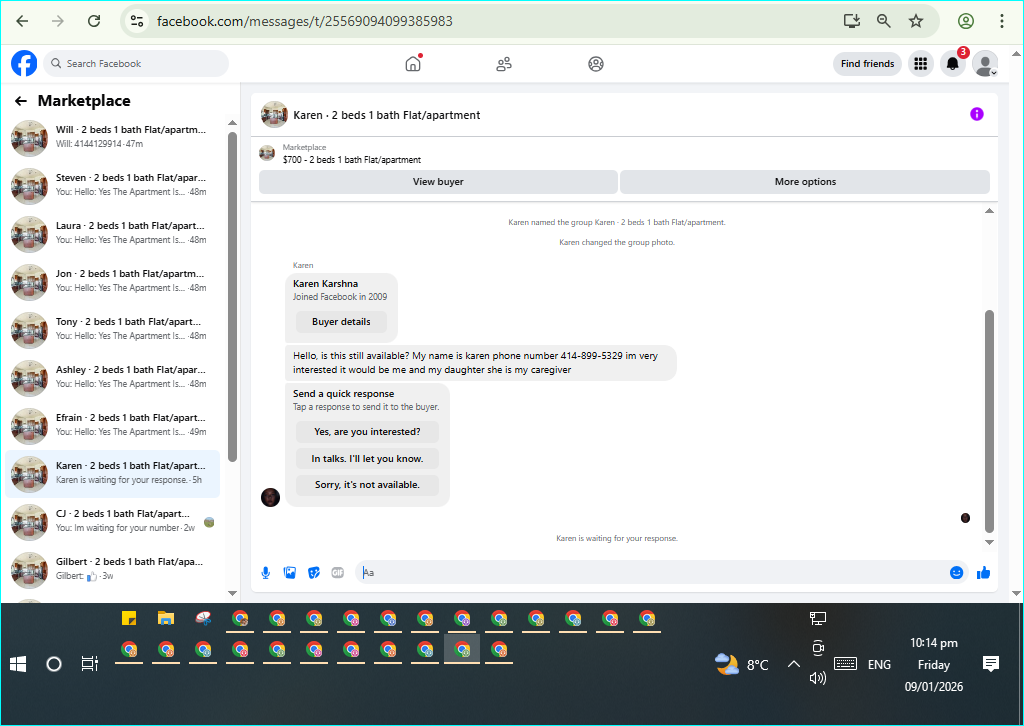Open the Groups icon in the top bar
This screenshot has height=726, width=1024.
tap(596, 63)
